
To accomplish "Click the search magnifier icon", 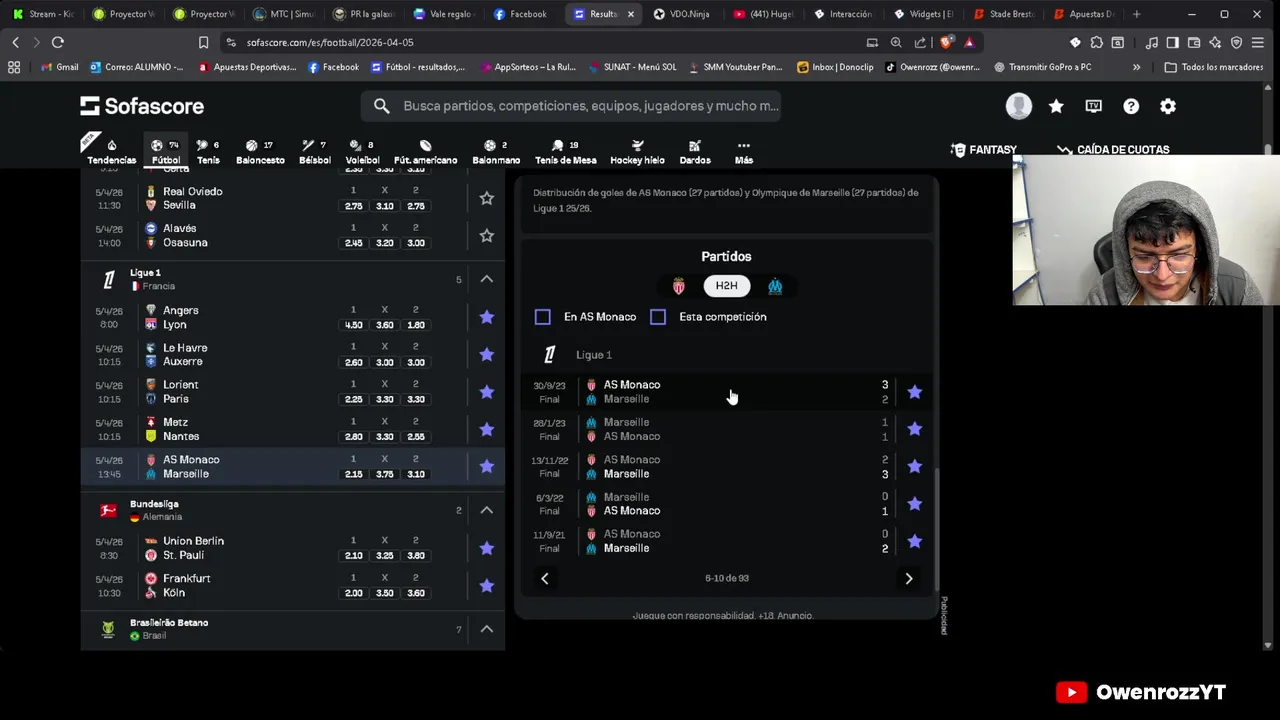I will coord(382,106).
